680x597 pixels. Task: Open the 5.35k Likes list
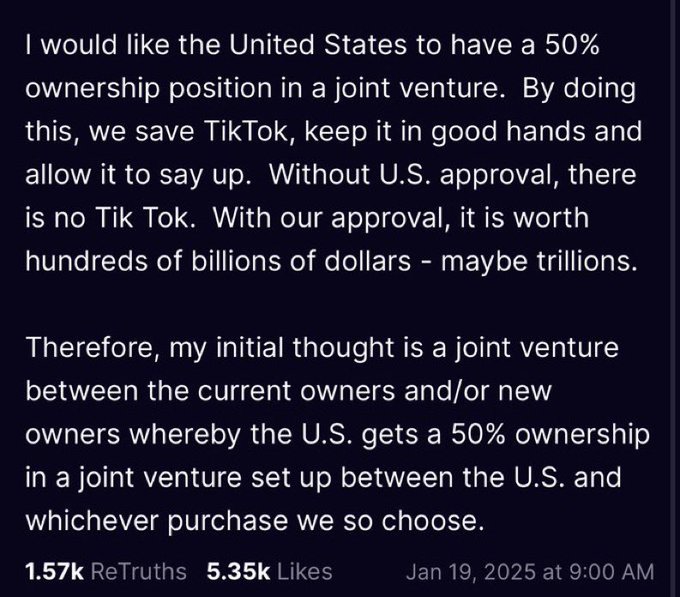click(269, 571)
